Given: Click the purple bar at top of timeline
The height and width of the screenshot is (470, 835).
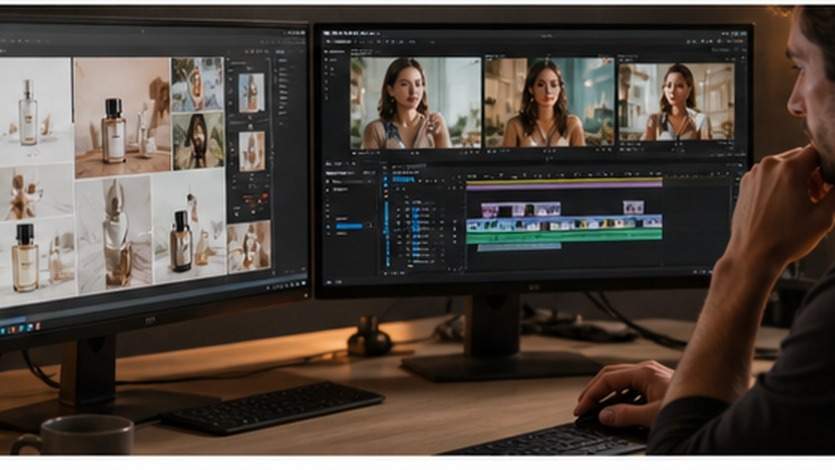Looking at the screenshot, I should [x=564, y=185].
